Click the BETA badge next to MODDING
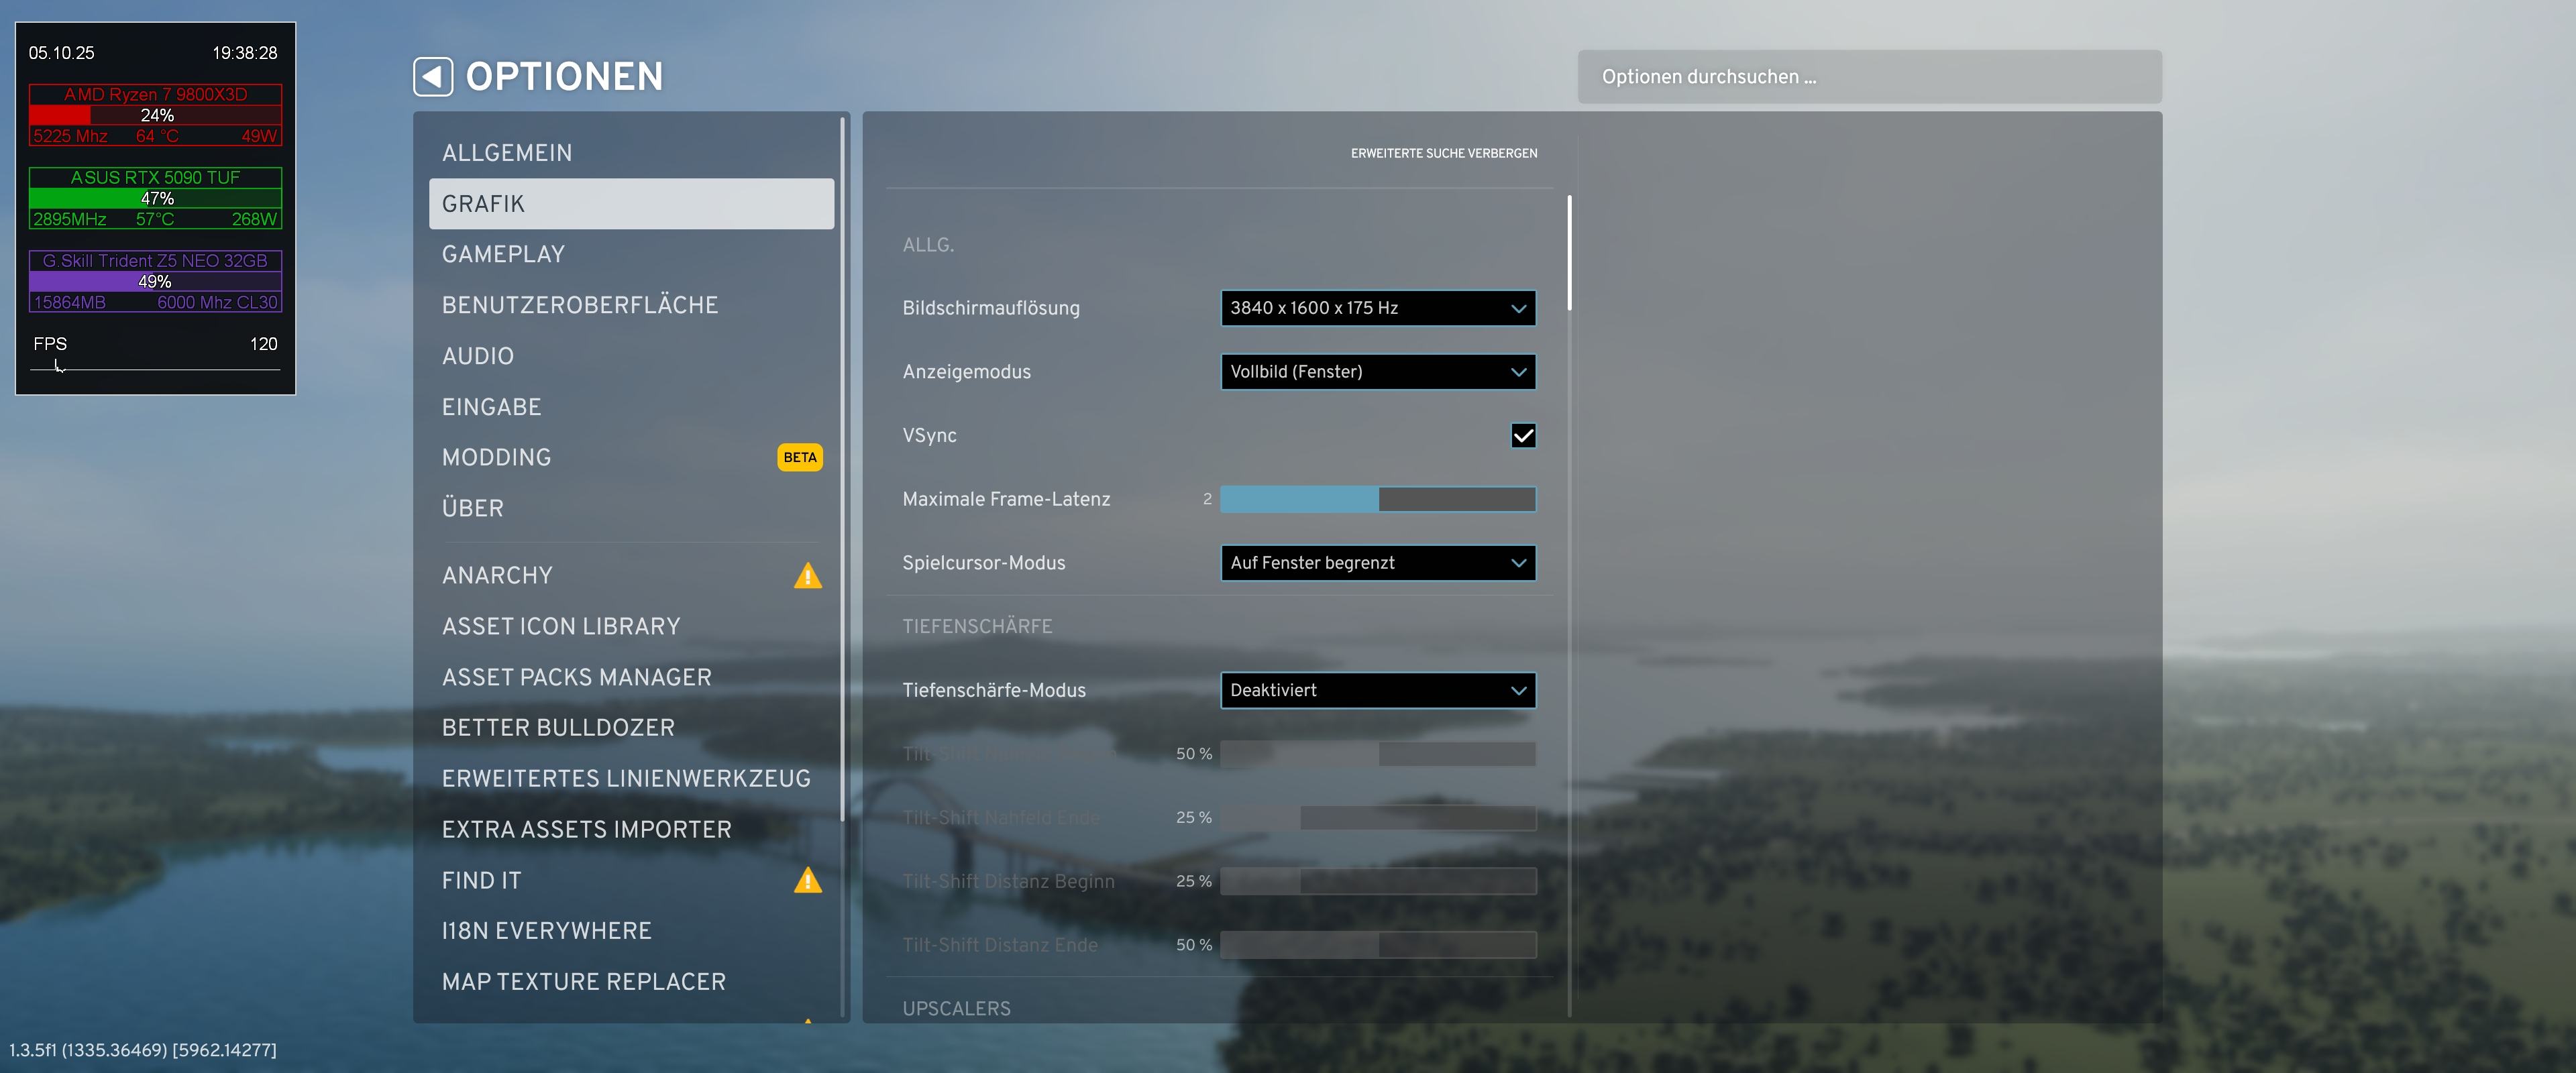This screenshot has height=1073, width=2576. (x=799, y=457)
